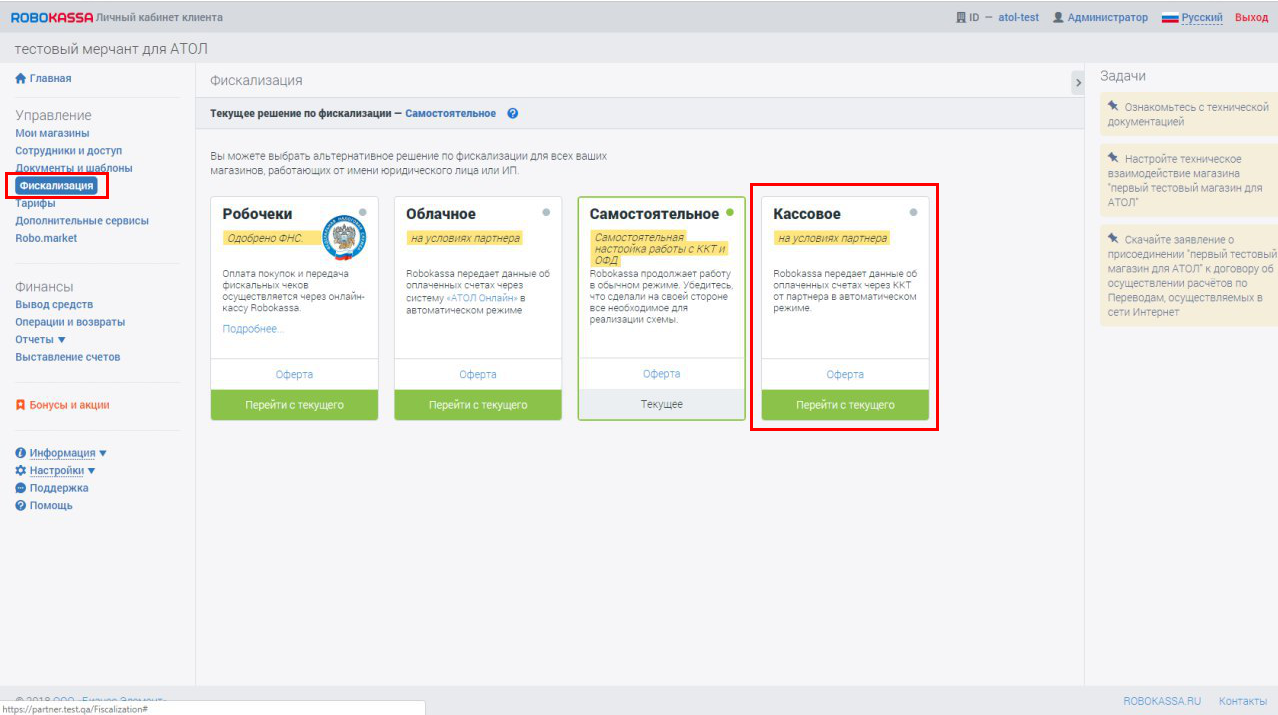Image resolution: width=1278 pixels, height=715 pixels.
Task: Click the Администратор user icon
Action: (1058, 17)
